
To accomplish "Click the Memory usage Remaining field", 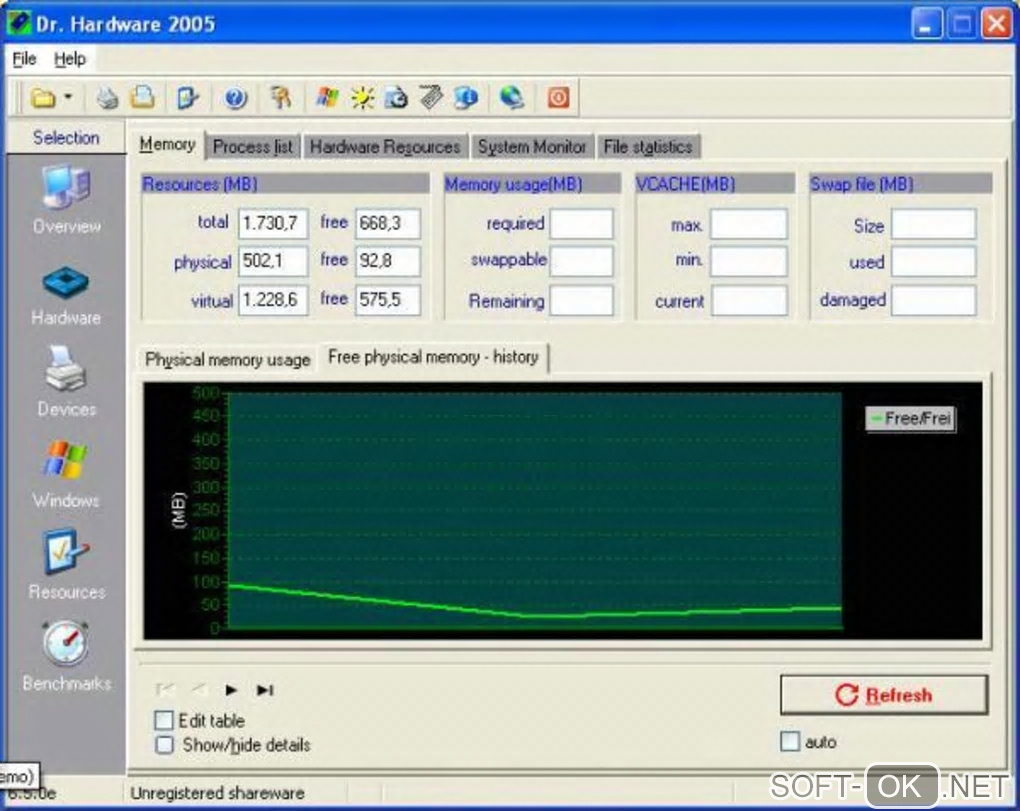I will (581, 300).
